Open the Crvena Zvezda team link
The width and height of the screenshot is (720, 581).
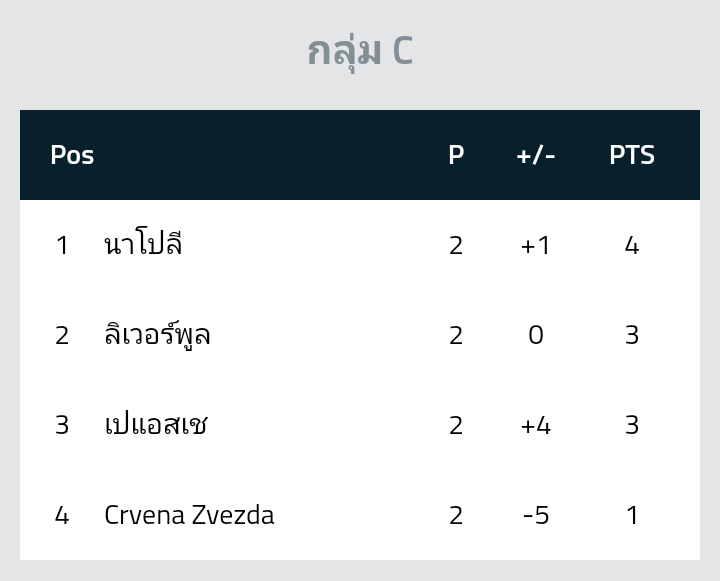pyautogui.click(x=189, y=515)
